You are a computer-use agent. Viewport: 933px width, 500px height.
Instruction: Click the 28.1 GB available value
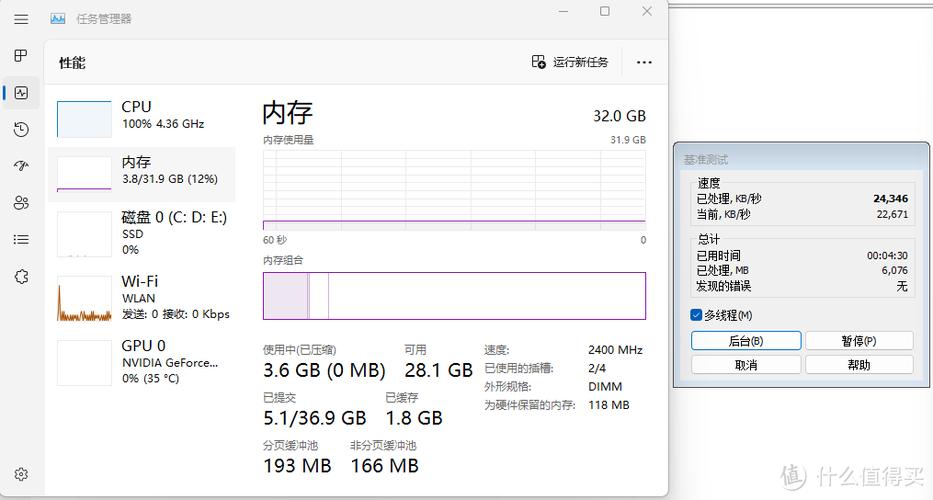439,370
